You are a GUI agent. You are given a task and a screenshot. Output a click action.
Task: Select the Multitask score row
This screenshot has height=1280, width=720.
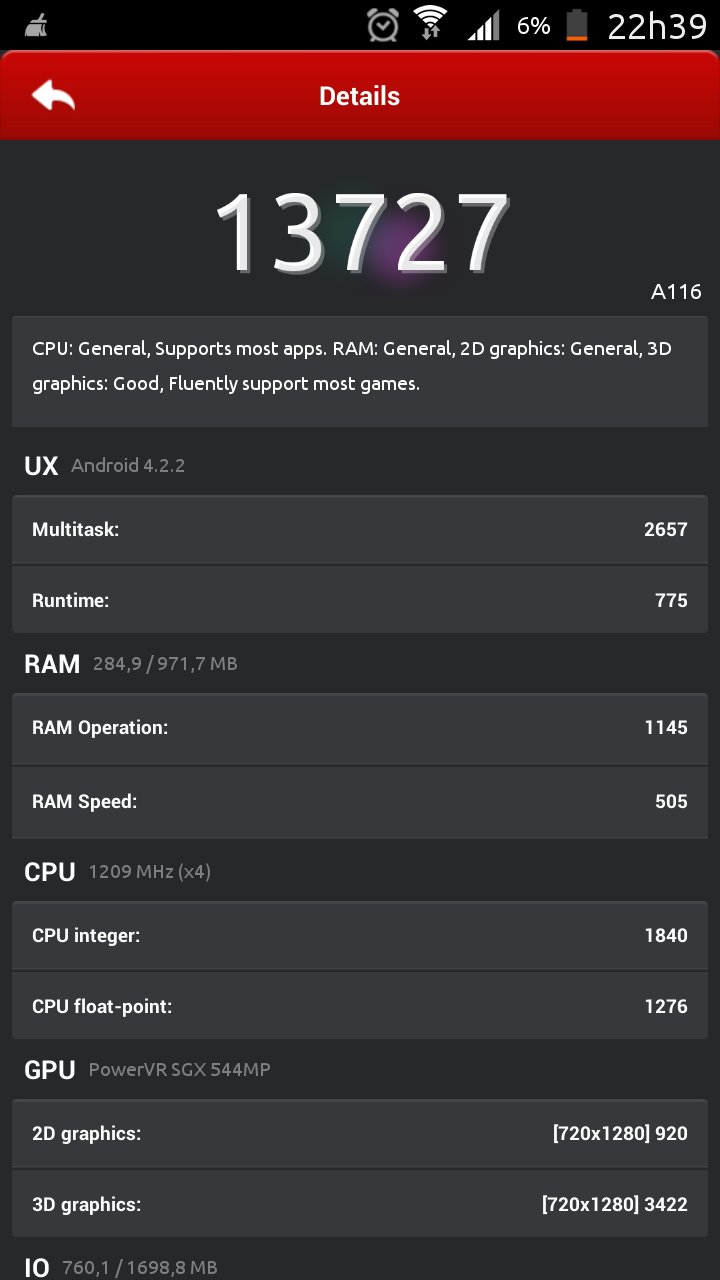click(x=360, y=529)
